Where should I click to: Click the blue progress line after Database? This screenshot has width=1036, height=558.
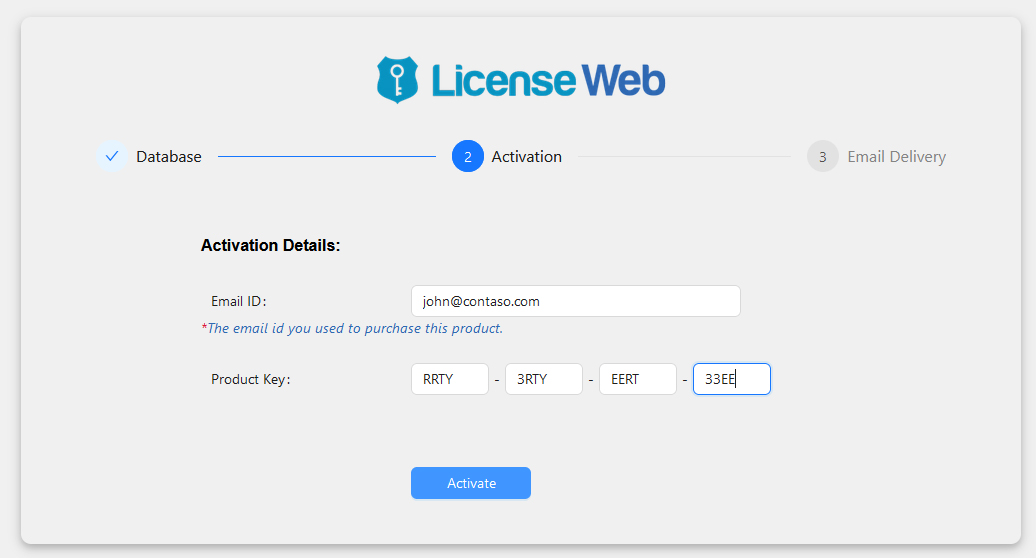pyautogui.click(x=327, y=157)
